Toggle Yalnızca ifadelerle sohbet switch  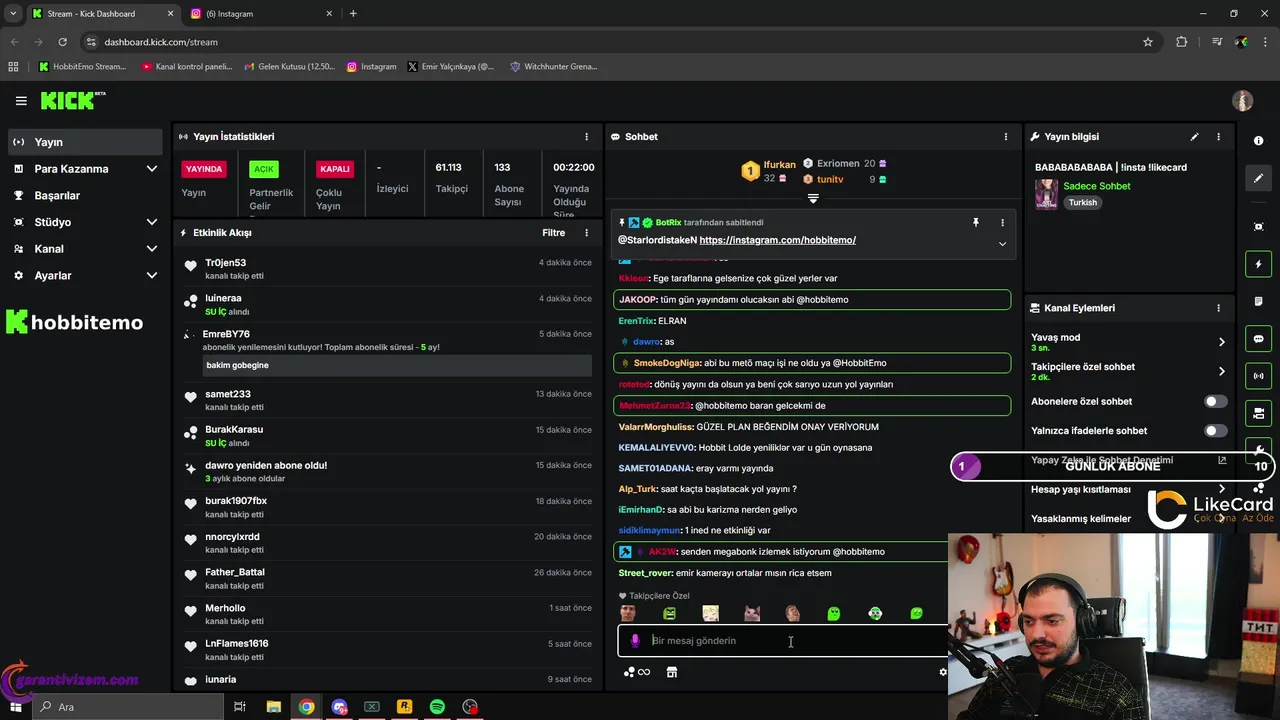(1215, 431)
